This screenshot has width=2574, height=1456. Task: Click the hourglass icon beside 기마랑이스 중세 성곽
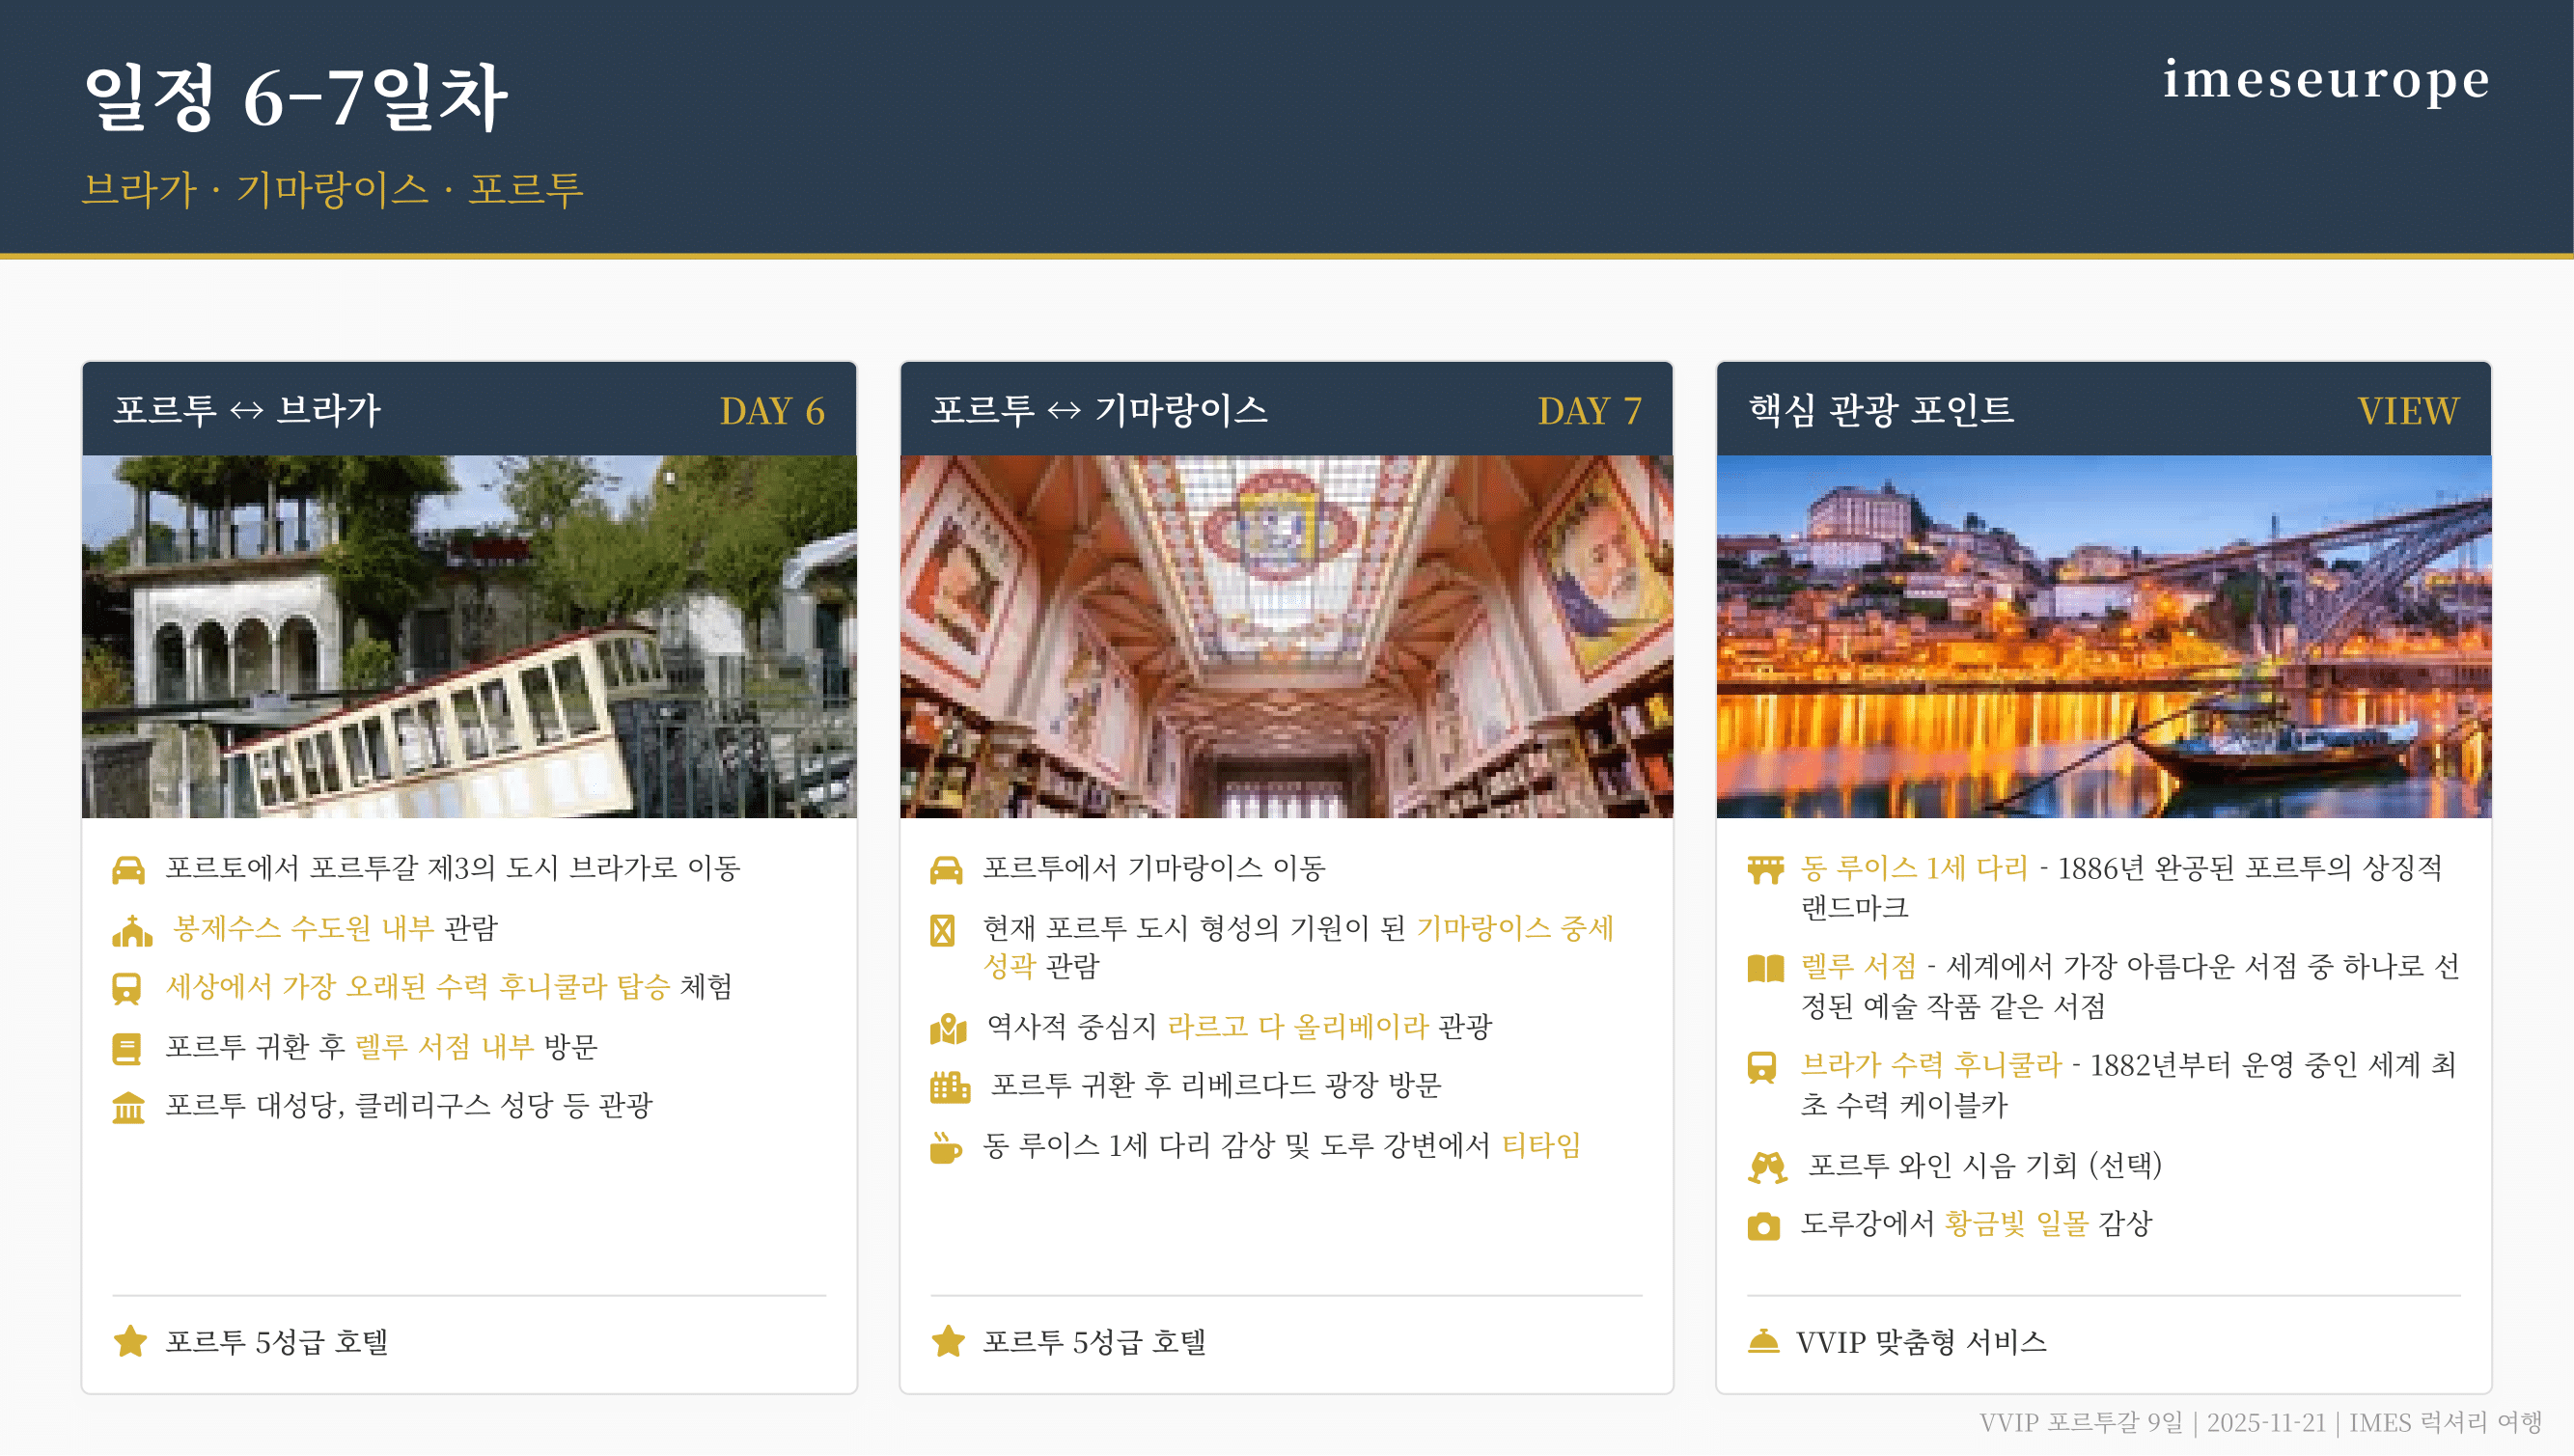[942, 930]
